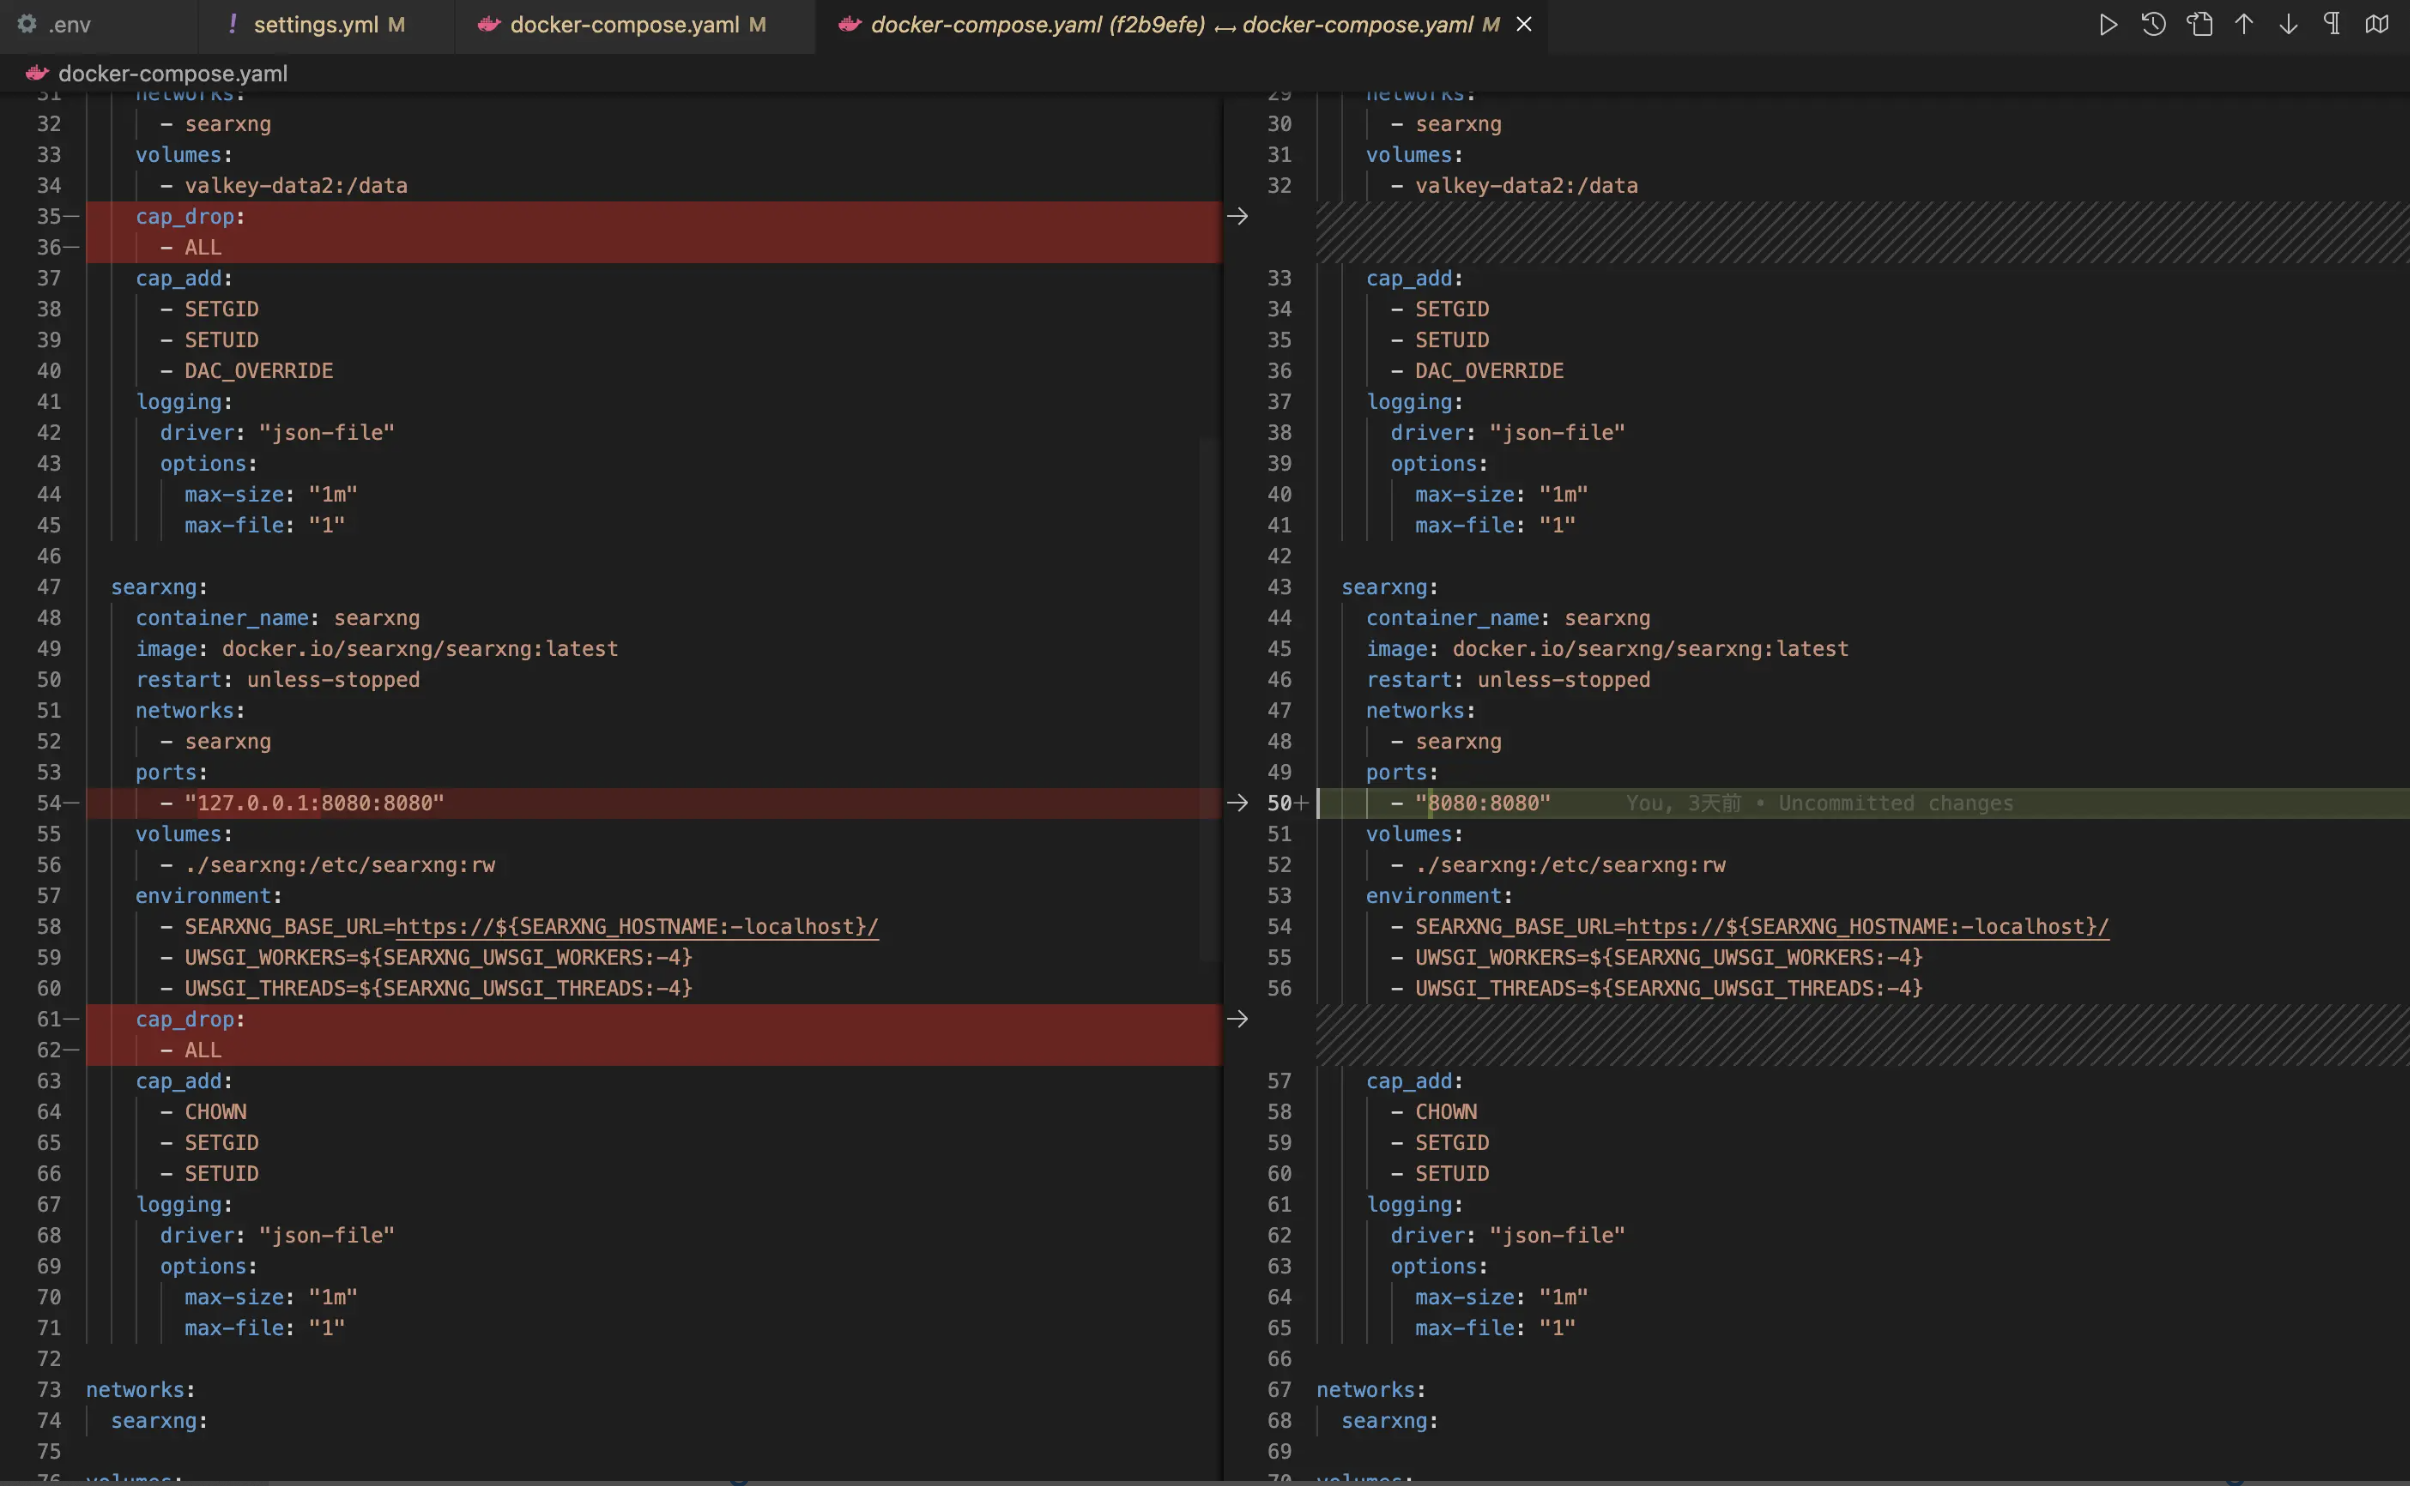Open the SEARXNG_BASE_URL link in the left pane
The height and width of the screenshot is (1486, 2410).
(x=636, y=927)
